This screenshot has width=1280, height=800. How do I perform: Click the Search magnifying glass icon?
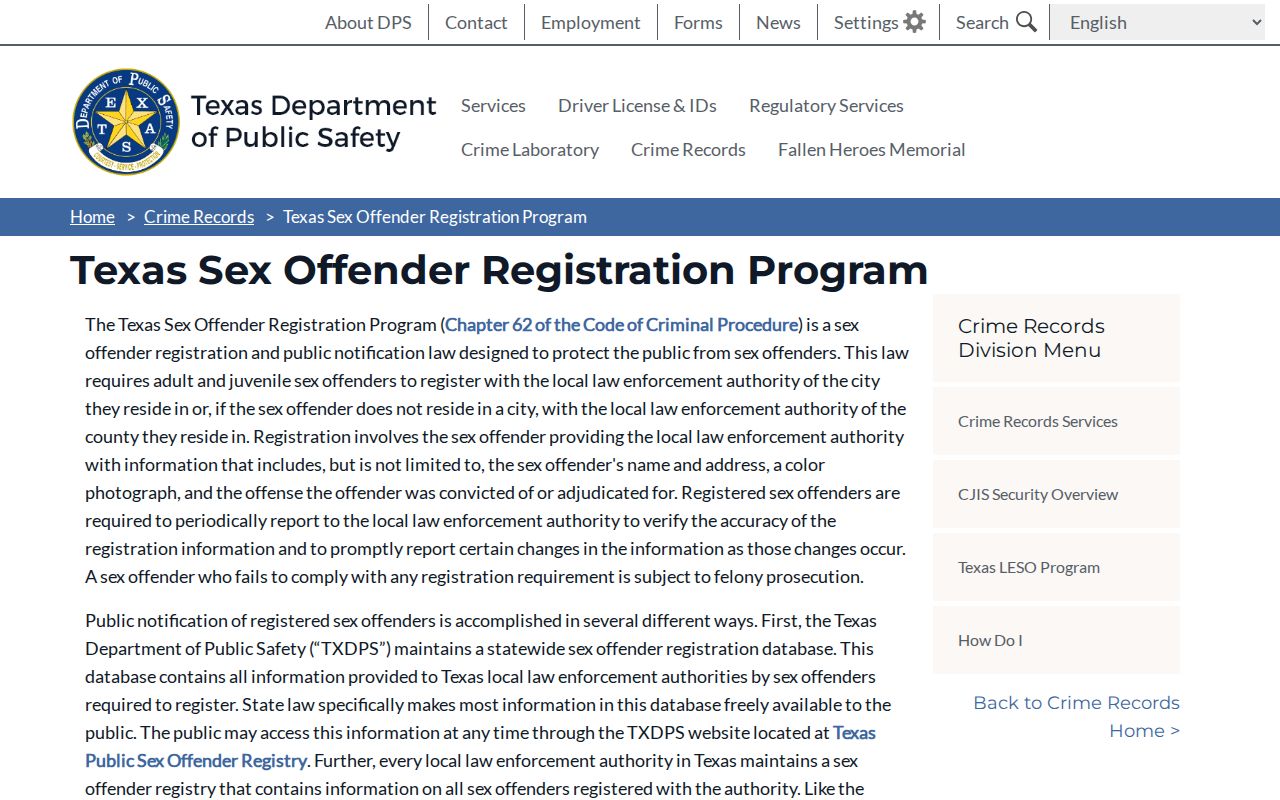1026,22
